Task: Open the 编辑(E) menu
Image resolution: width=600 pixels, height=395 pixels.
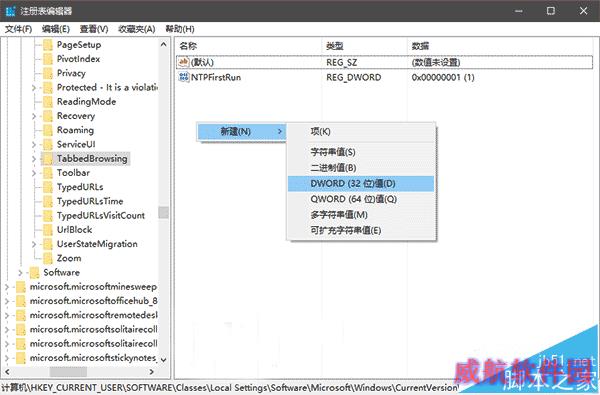Action: [x=55, y=29]
